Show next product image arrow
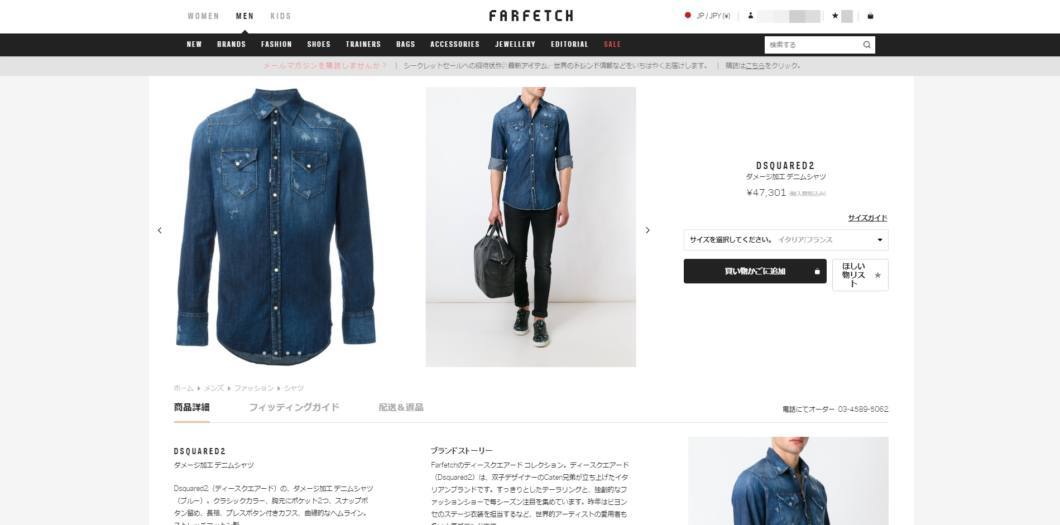The image size is (1060, 525). (647, 230)
